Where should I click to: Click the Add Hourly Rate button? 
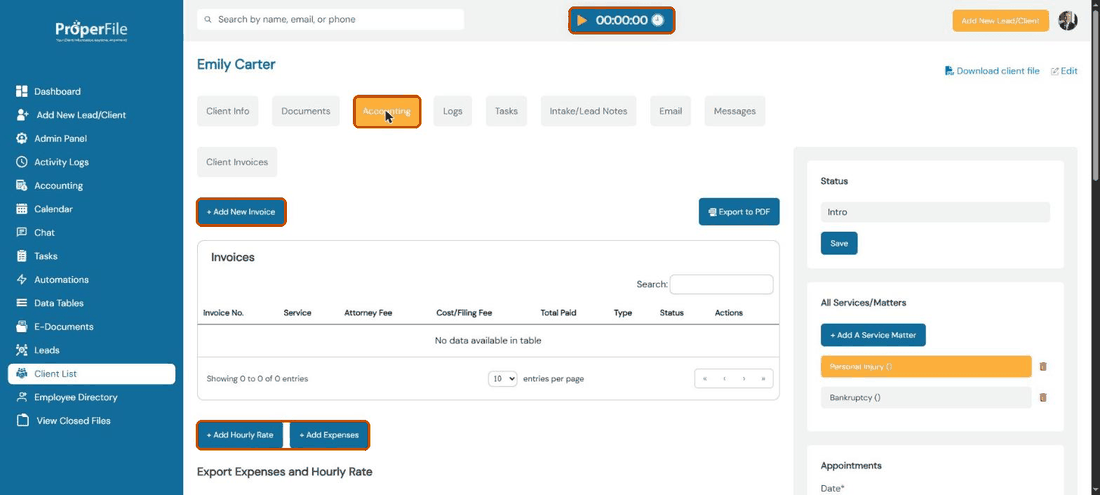(240, 435)
